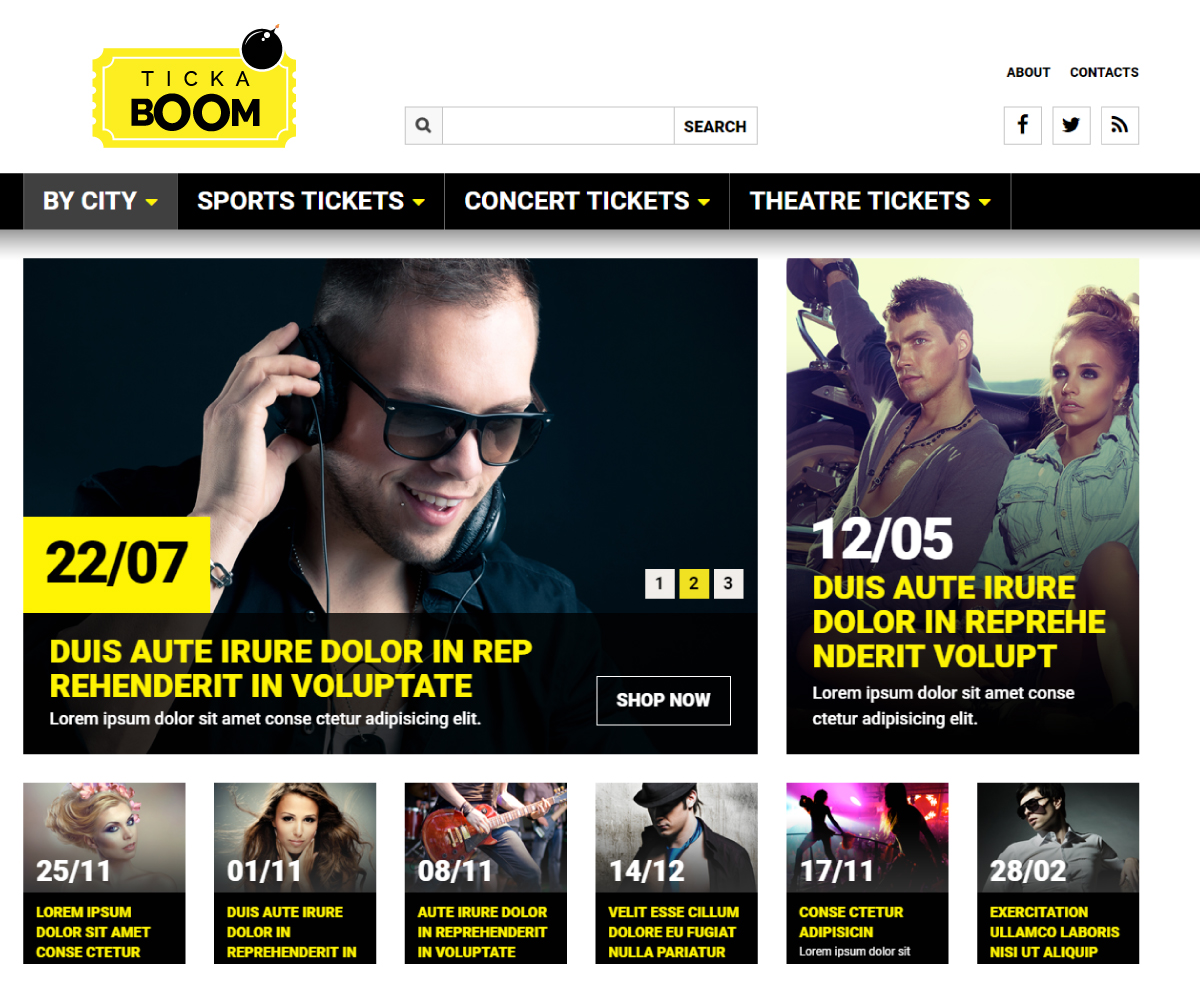Go to the About page link
The width and height of the screenshot is (1200, 1000).
point(1028,72)
